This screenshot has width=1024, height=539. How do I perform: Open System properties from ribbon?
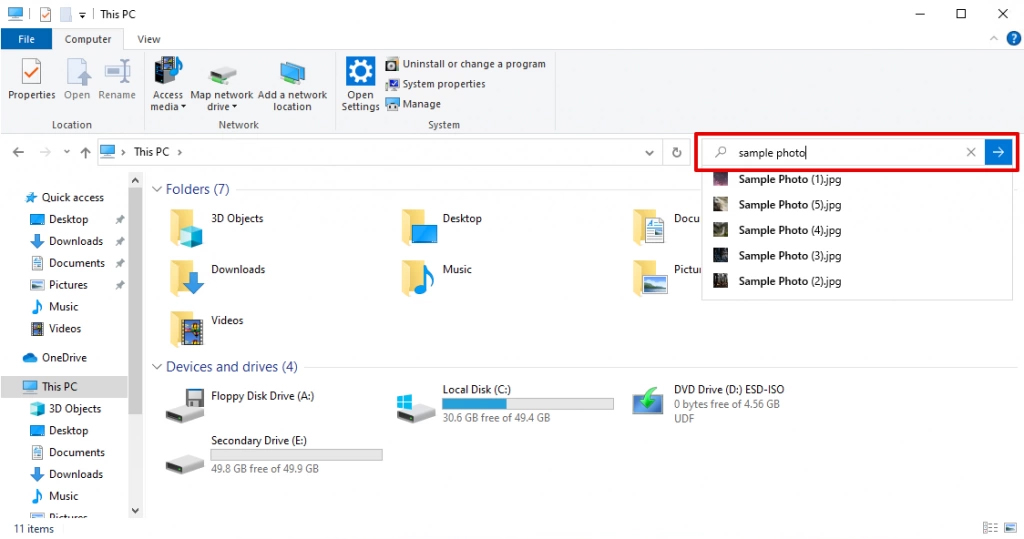pos(435,84)
